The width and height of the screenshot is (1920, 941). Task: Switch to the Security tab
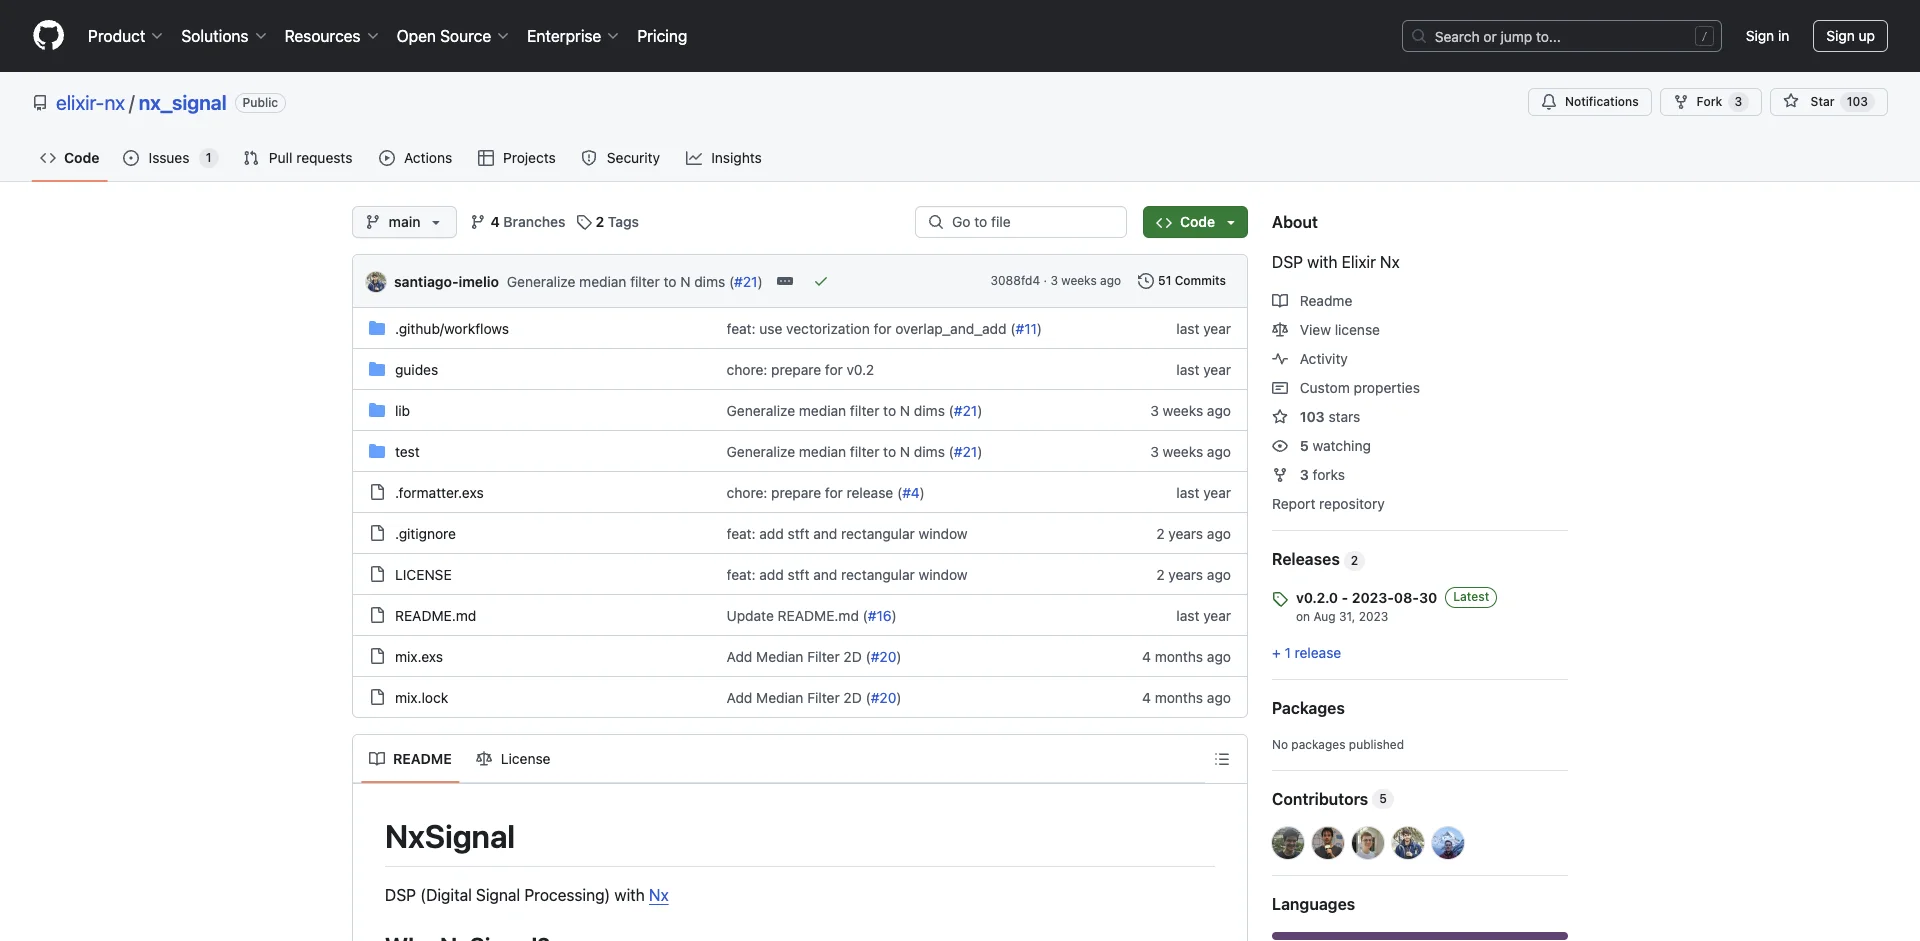[x=620, y=158]
